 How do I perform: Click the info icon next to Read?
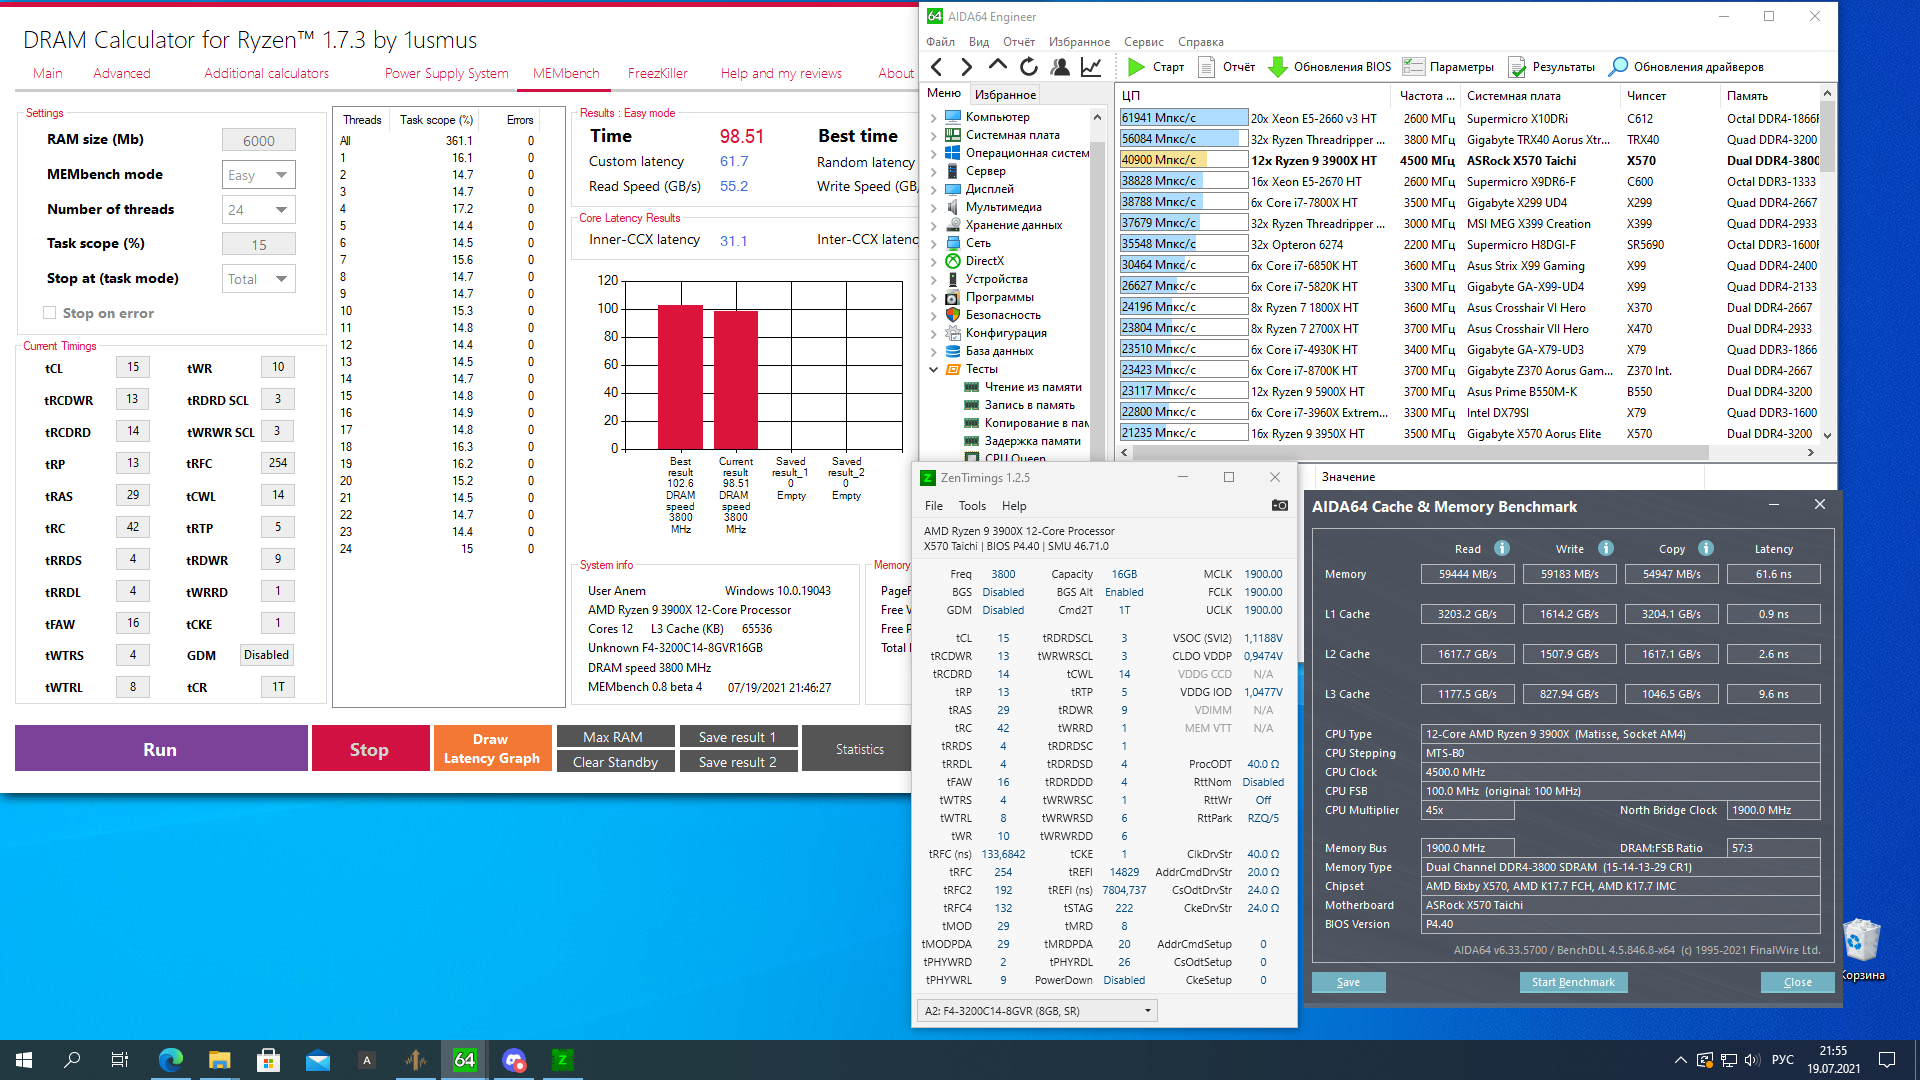(x=1501, y=548)
